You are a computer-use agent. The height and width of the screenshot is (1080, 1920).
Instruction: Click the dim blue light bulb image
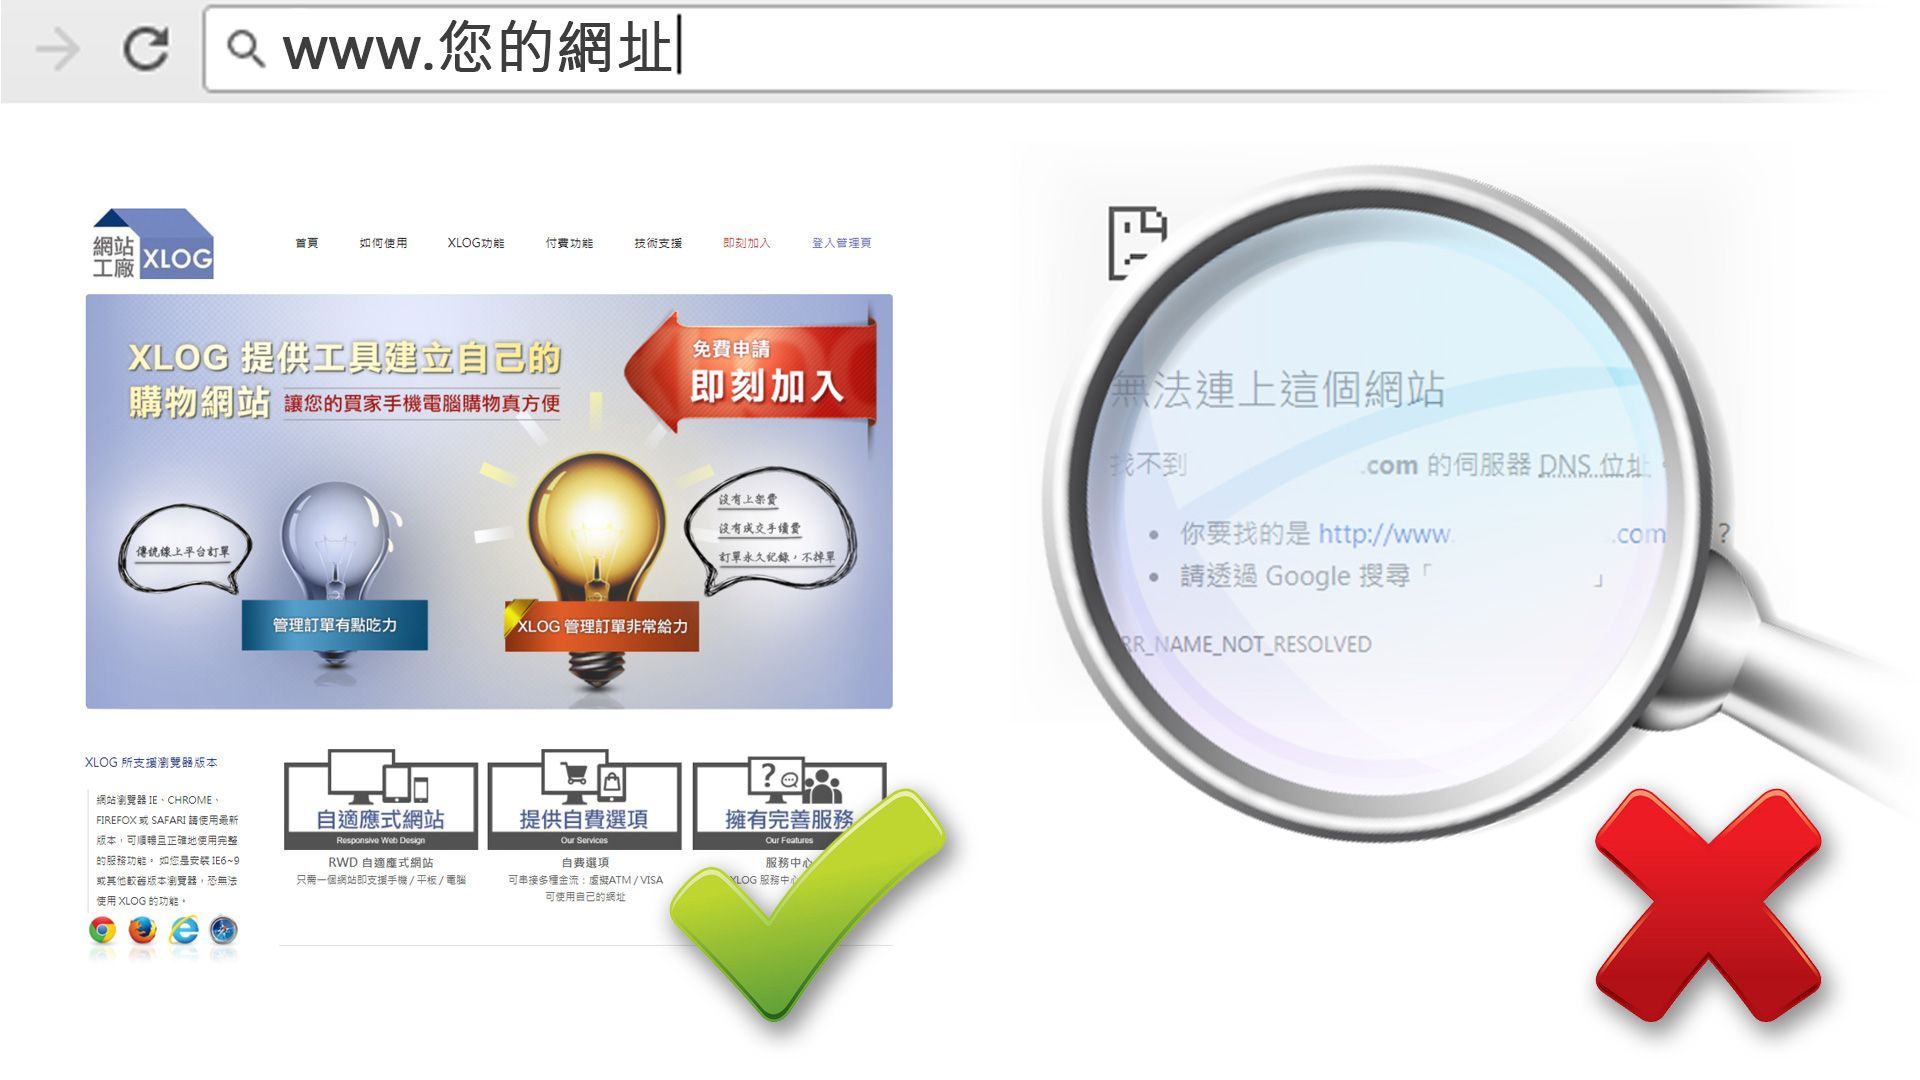point(336,540)
